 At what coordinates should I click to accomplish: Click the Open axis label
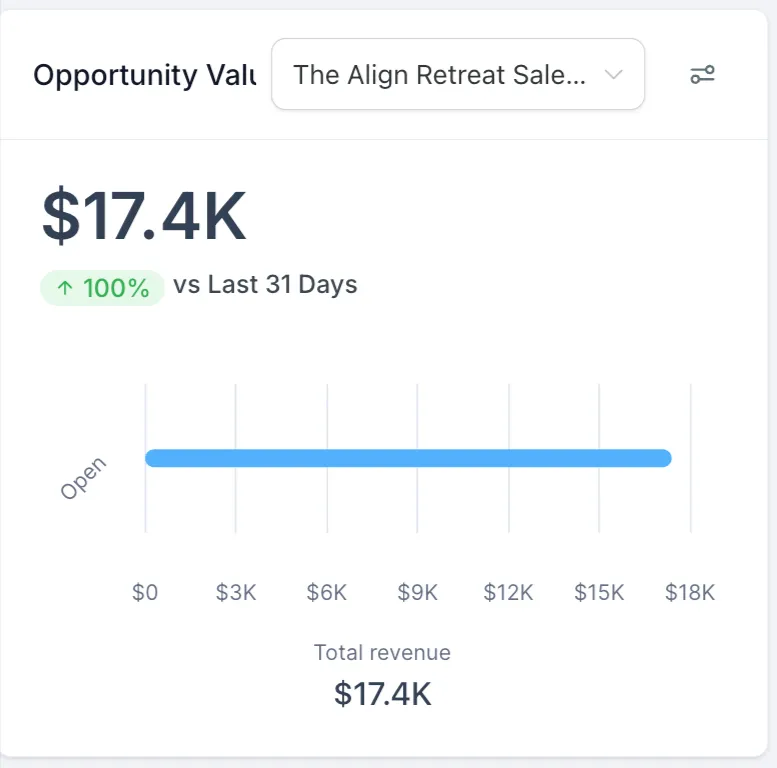pos(83,478)
